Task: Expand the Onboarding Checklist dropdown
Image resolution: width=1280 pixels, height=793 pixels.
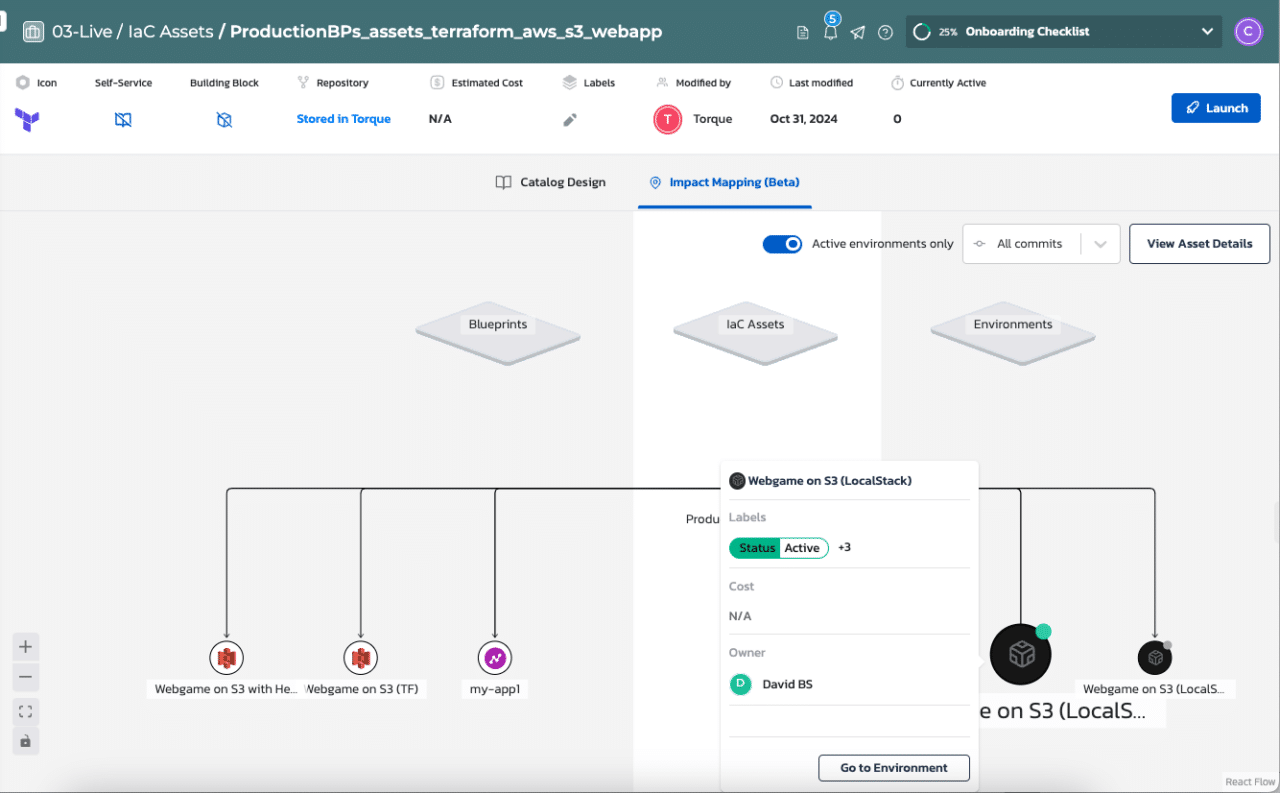Action: (1207, 31)
